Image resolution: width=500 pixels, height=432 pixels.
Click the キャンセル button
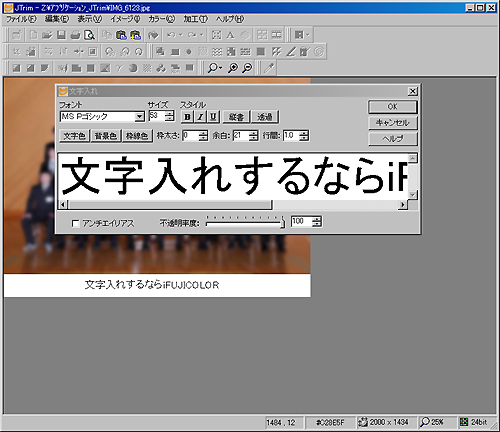pos(393,123)
